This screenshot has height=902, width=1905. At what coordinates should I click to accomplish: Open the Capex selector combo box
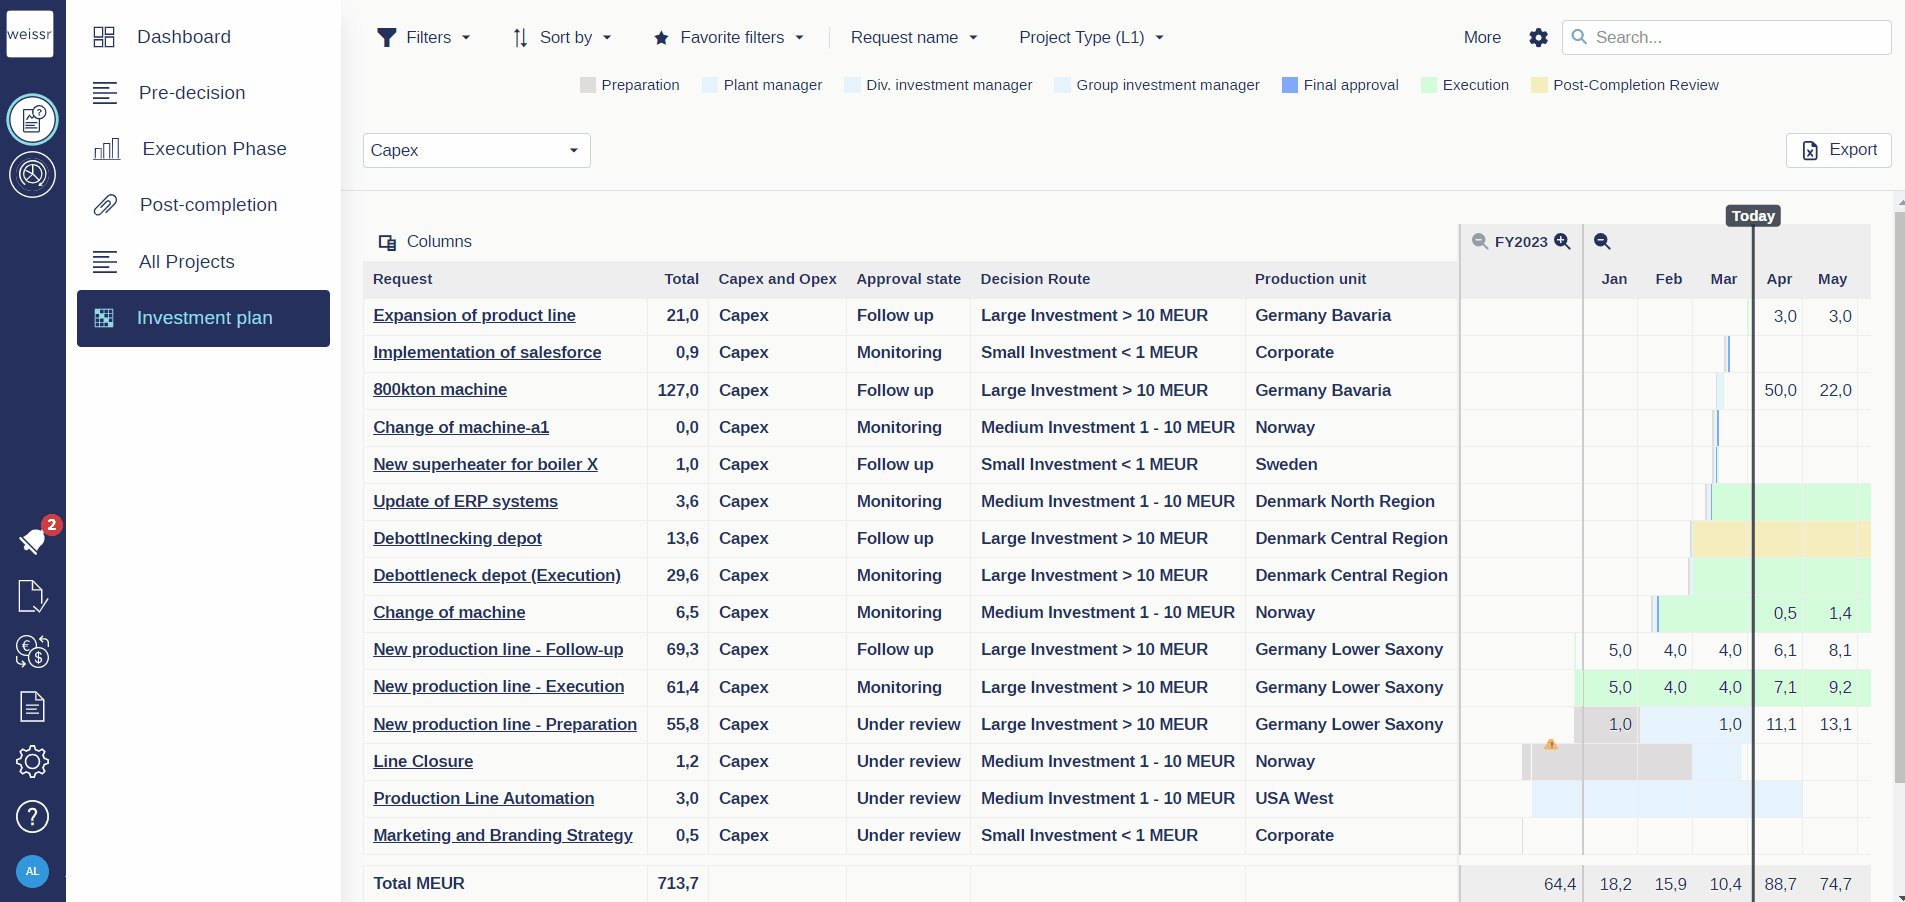pyautogui.click(x=477, y=151)
